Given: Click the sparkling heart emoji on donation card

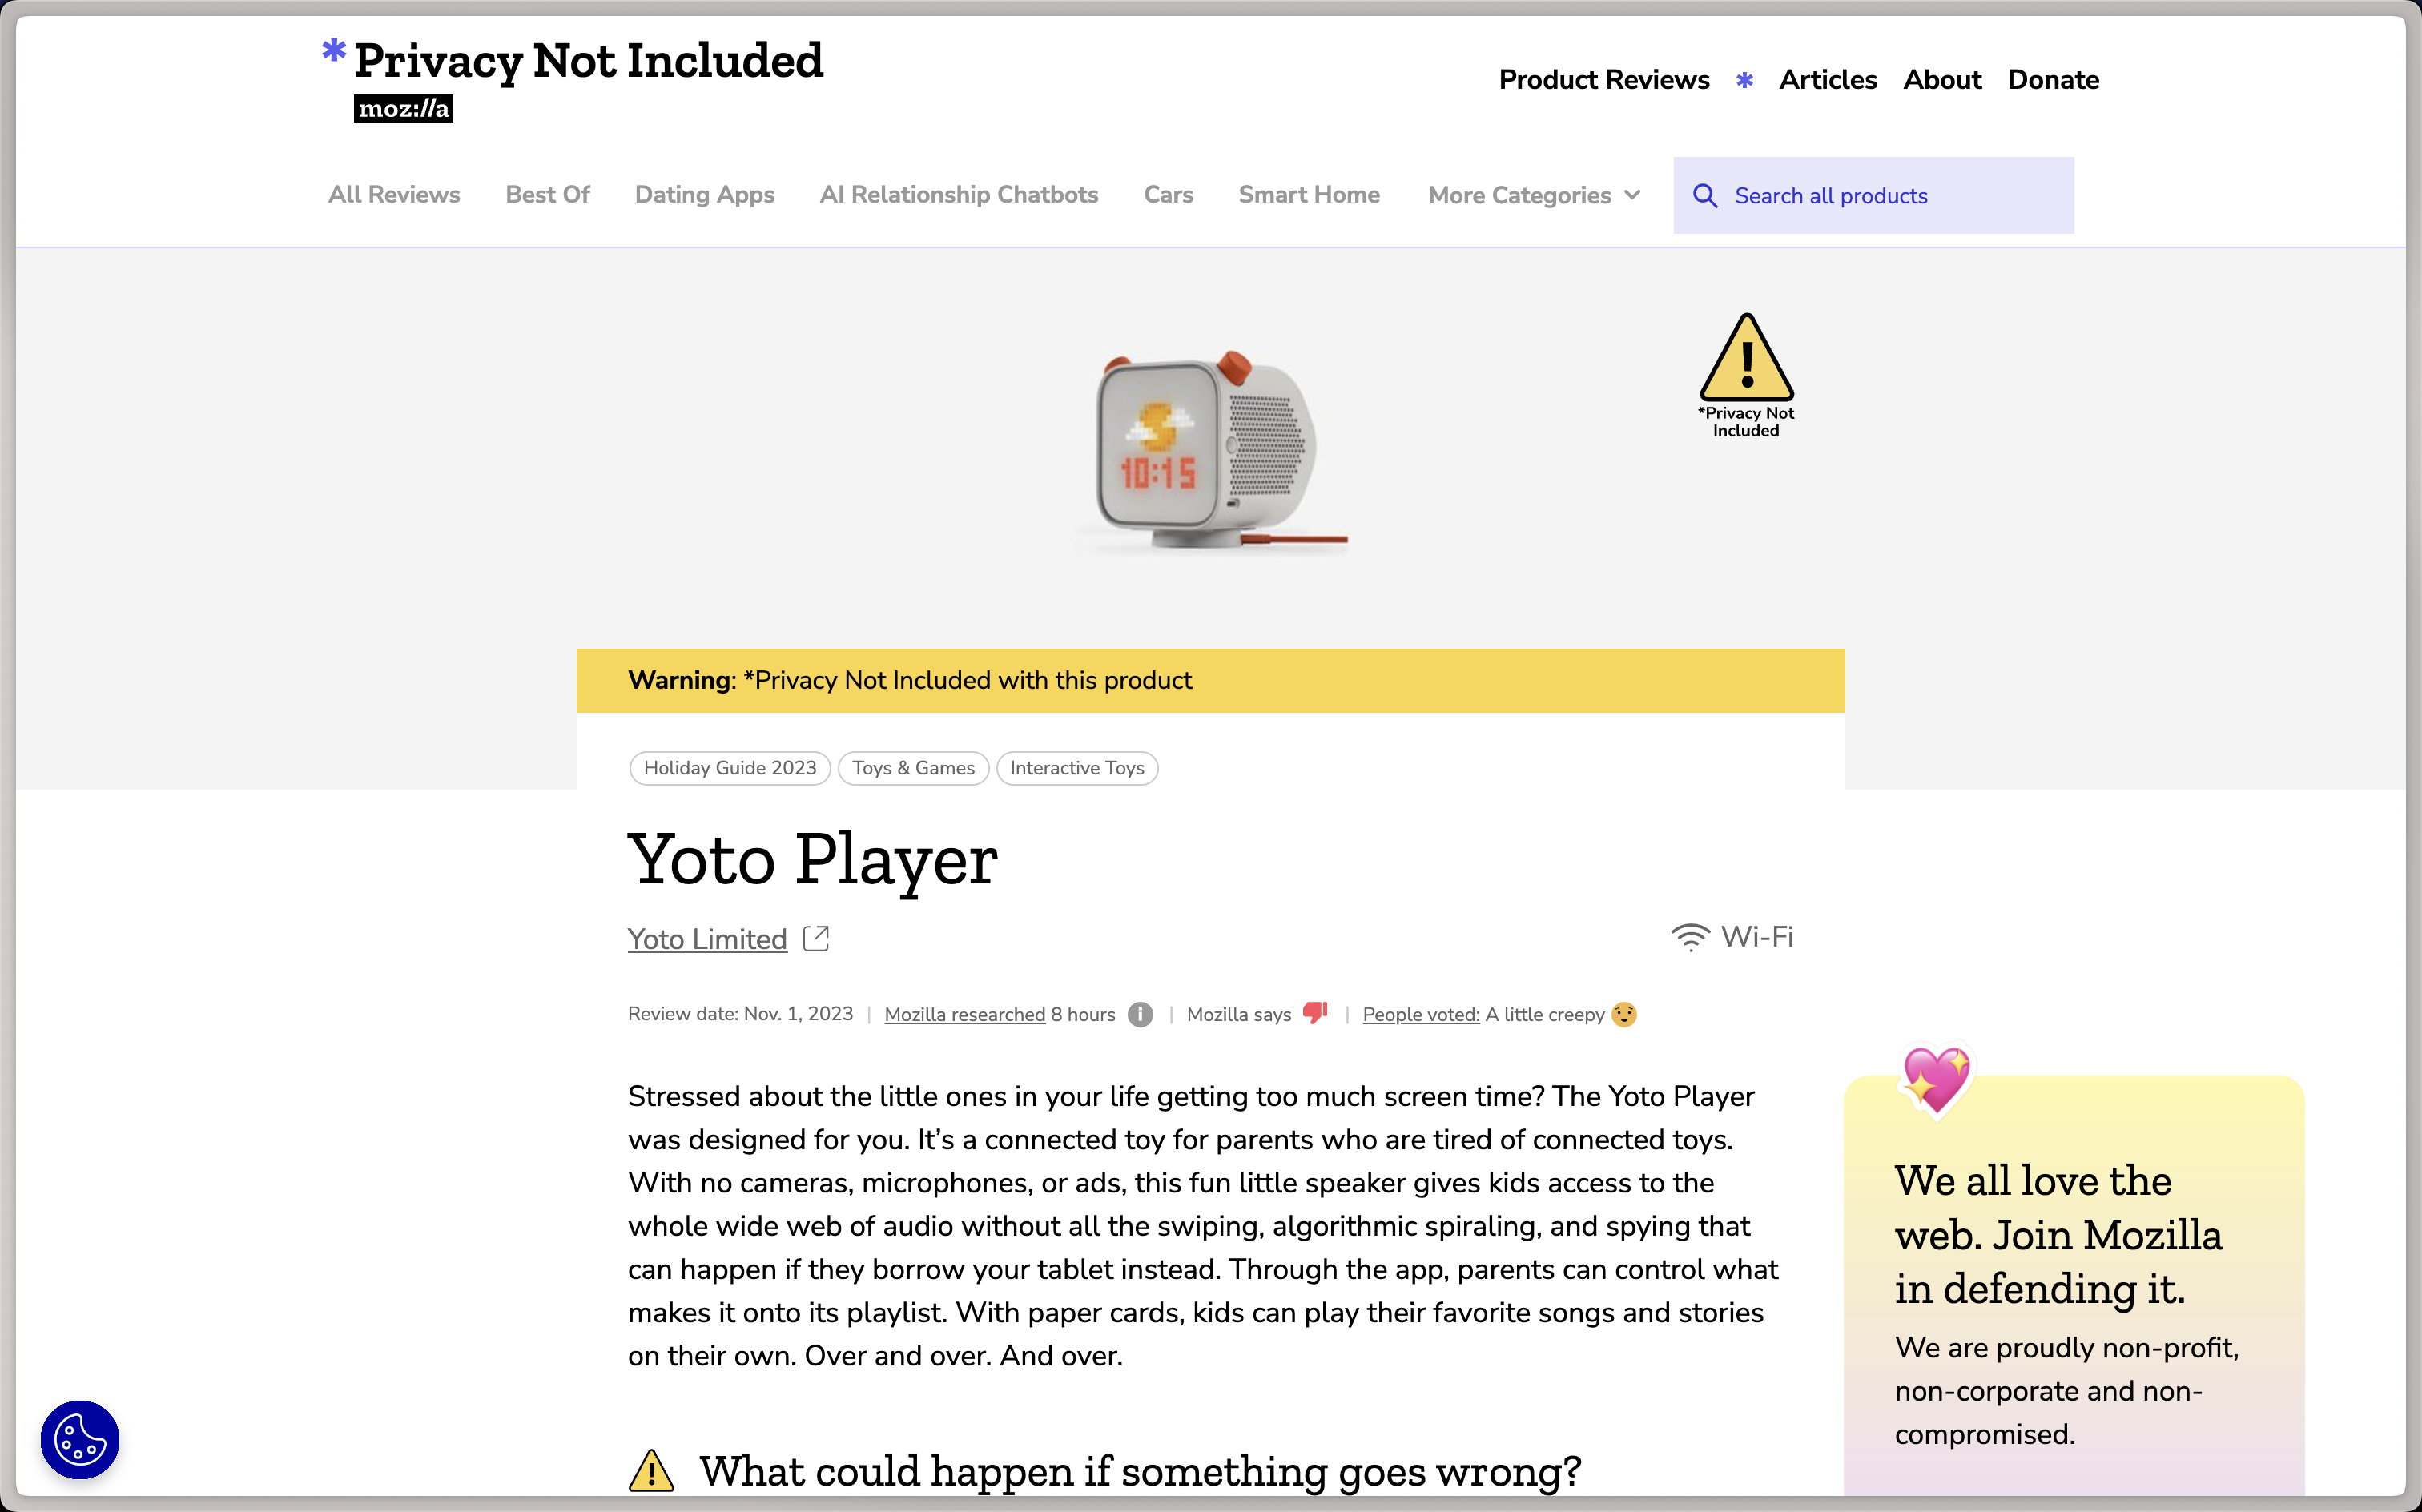Looking at the screenshot, I should click(x=1936, y=1080).
